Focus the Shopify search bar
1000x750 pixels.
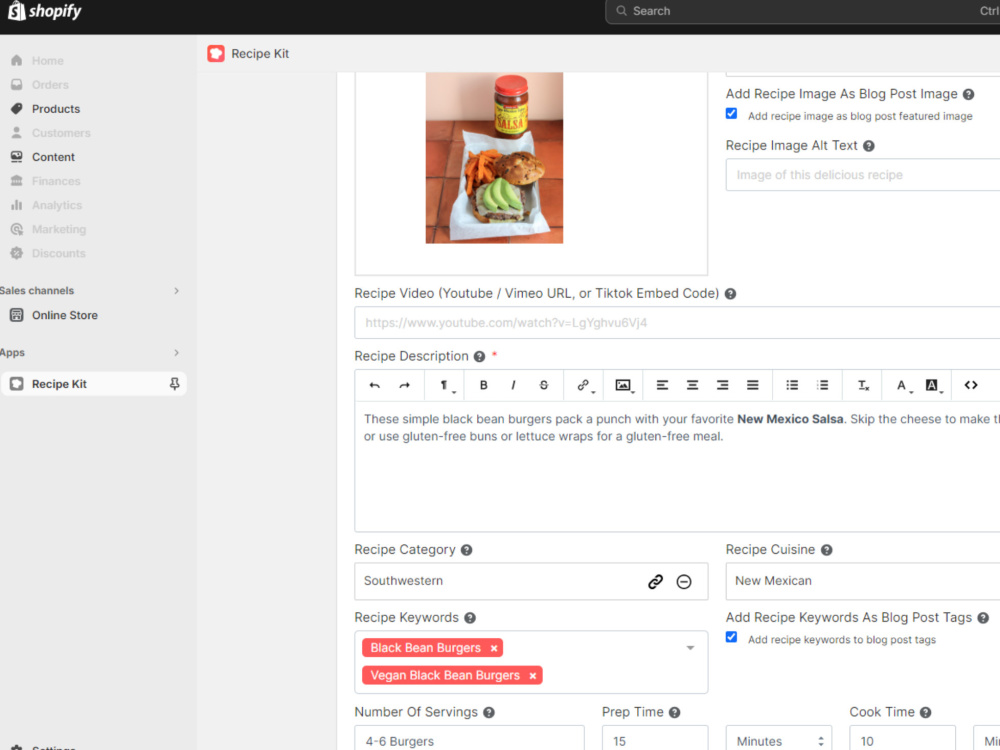[x=802, y=11]
